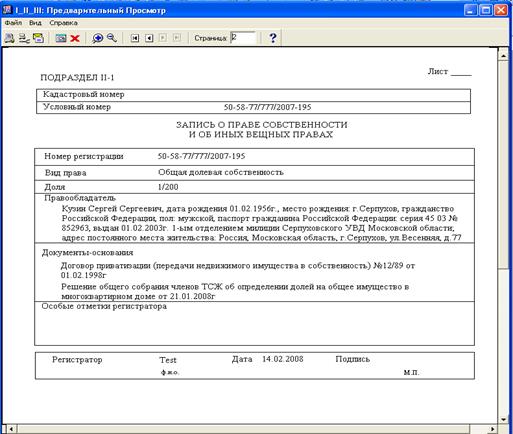Click the м.п. stamp mark label
Image resolution: width=513 pixels, height=434 pixels.
click(412, 372)
